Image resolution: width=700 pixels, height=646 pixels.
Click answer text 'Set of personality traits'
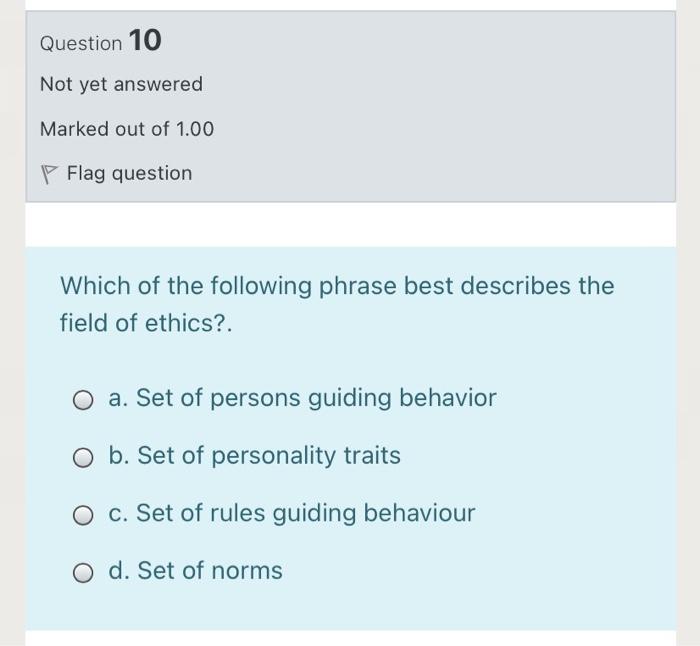[x=269, y=456]
